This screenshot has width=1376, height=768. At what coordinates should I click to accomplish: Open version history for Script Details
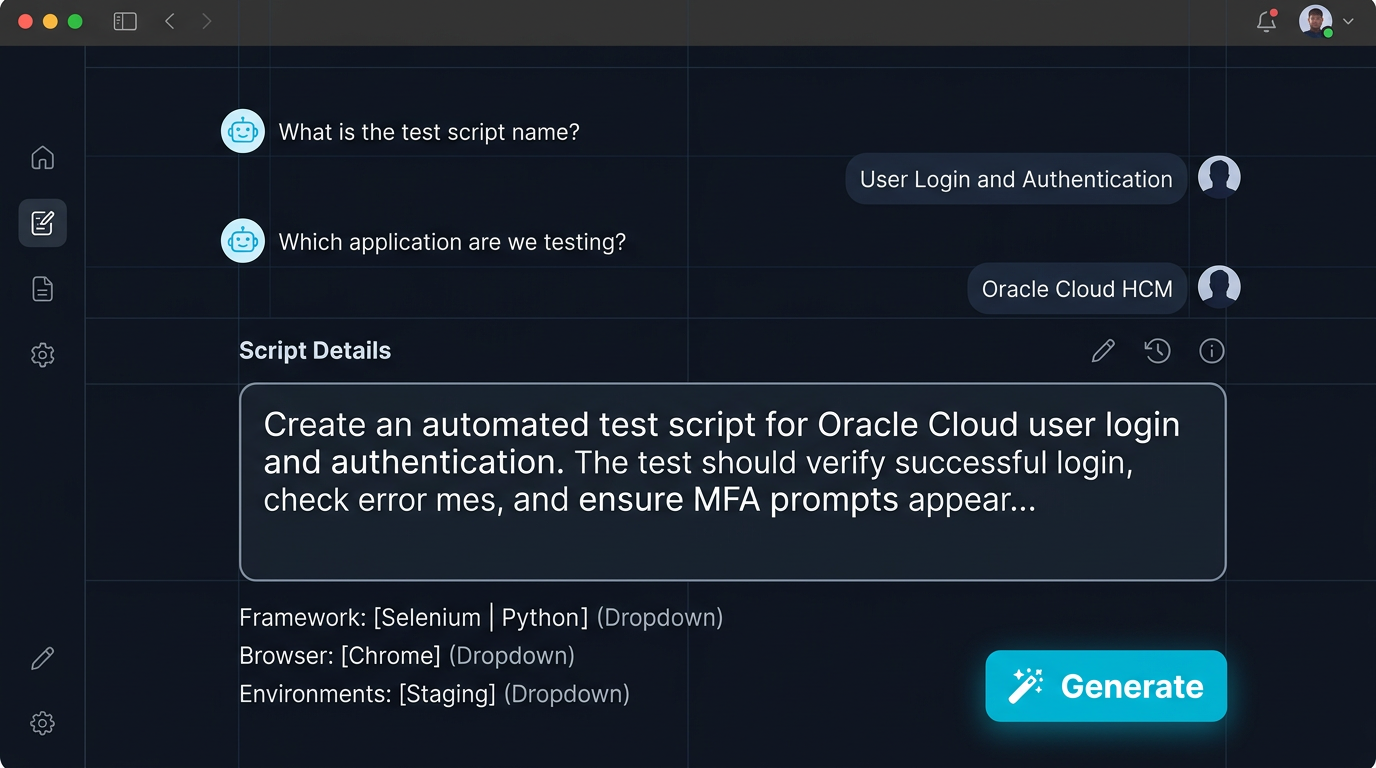1157,350
